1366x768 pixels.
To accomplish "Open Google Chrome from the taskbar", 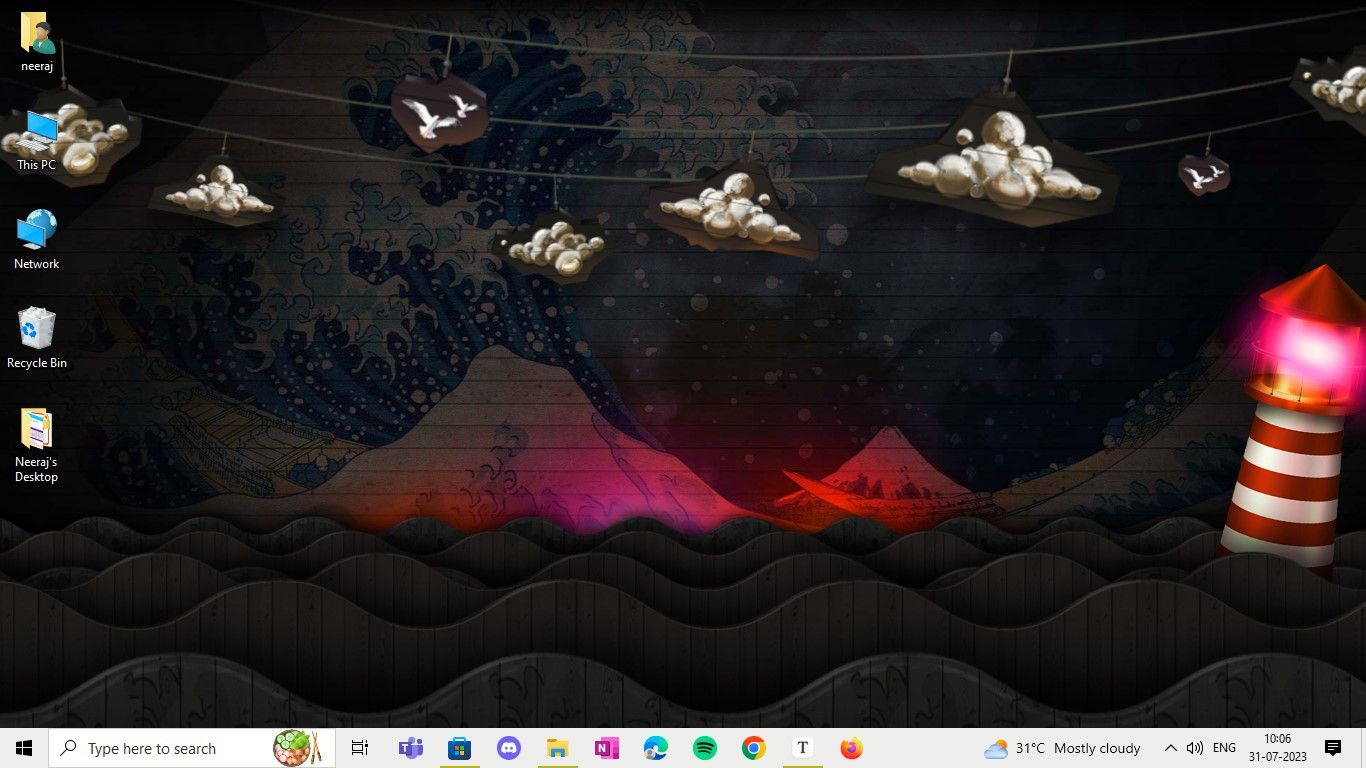I will 753,748.
